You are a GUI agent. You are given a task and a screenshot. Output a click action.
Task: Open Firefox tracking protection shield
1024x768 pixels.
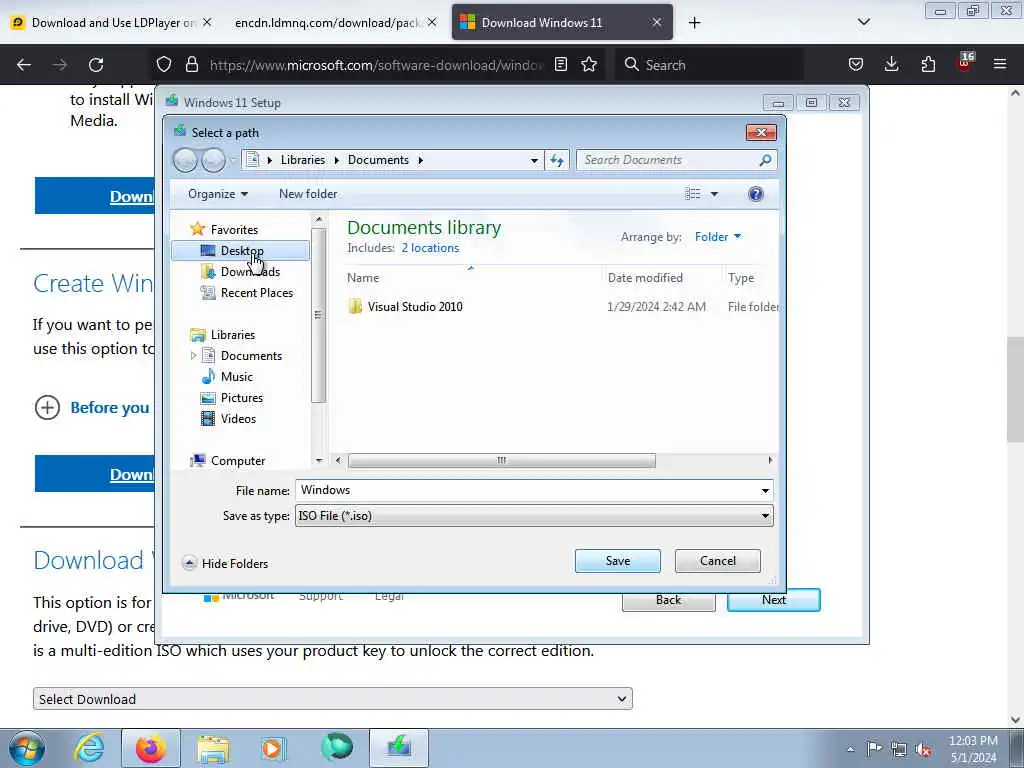pyautogui.click(x=164, y=65)
